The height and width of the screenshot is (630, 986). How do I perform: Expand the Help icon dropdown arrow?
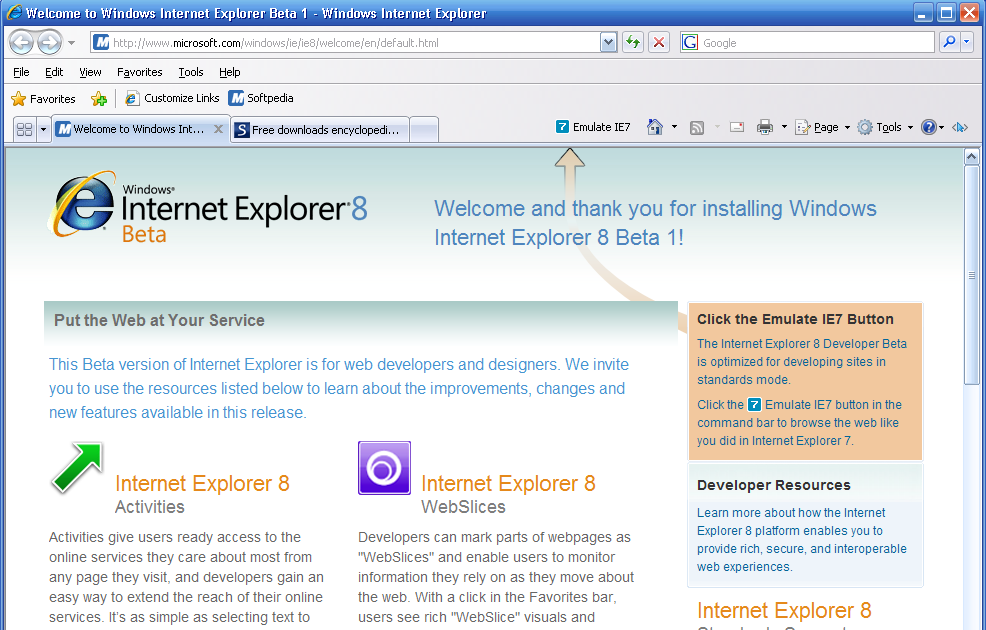coord(941,128)
